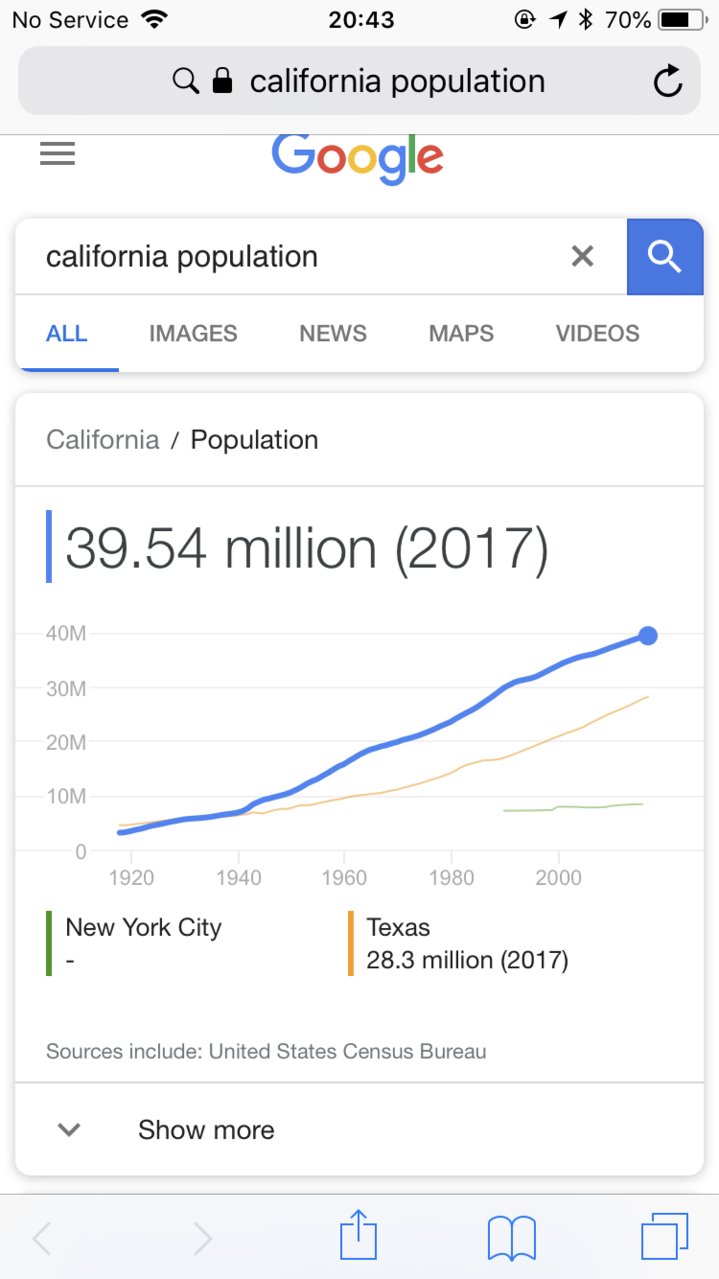
Task: Tap the blue magnifier search button
Action: pyautogui.click(x=664, y=257)
